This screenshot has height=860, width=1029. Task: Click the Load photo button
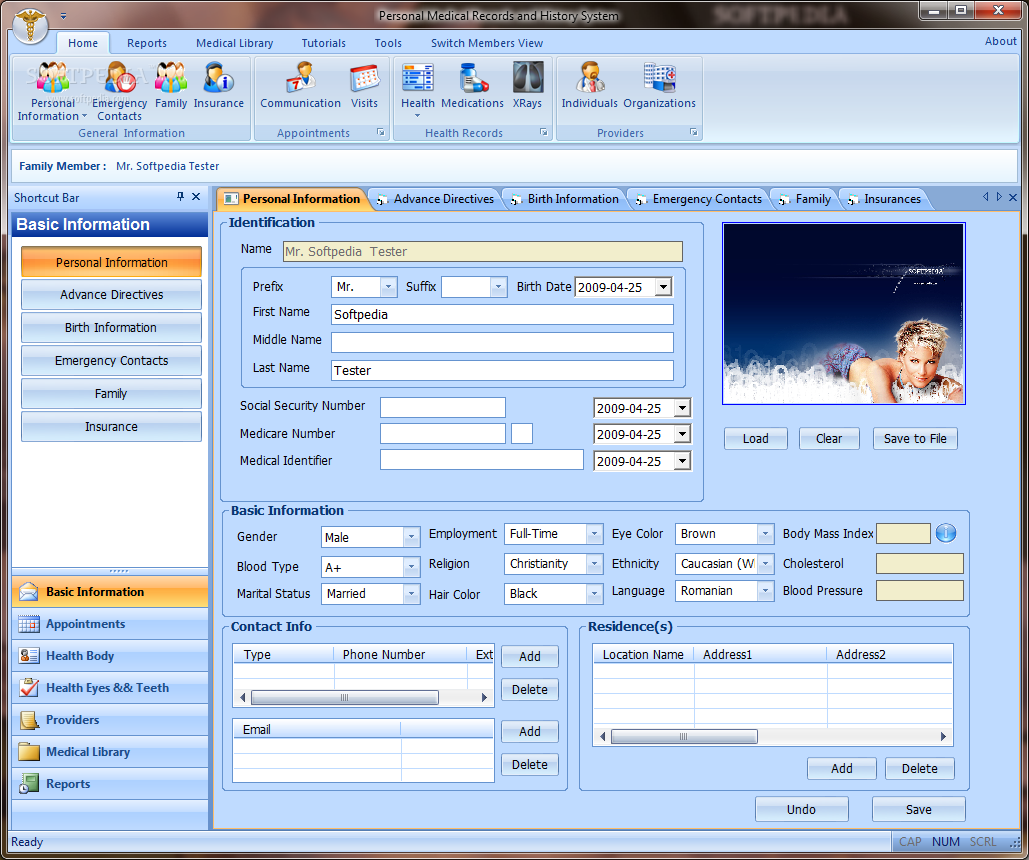pos(755,439)
